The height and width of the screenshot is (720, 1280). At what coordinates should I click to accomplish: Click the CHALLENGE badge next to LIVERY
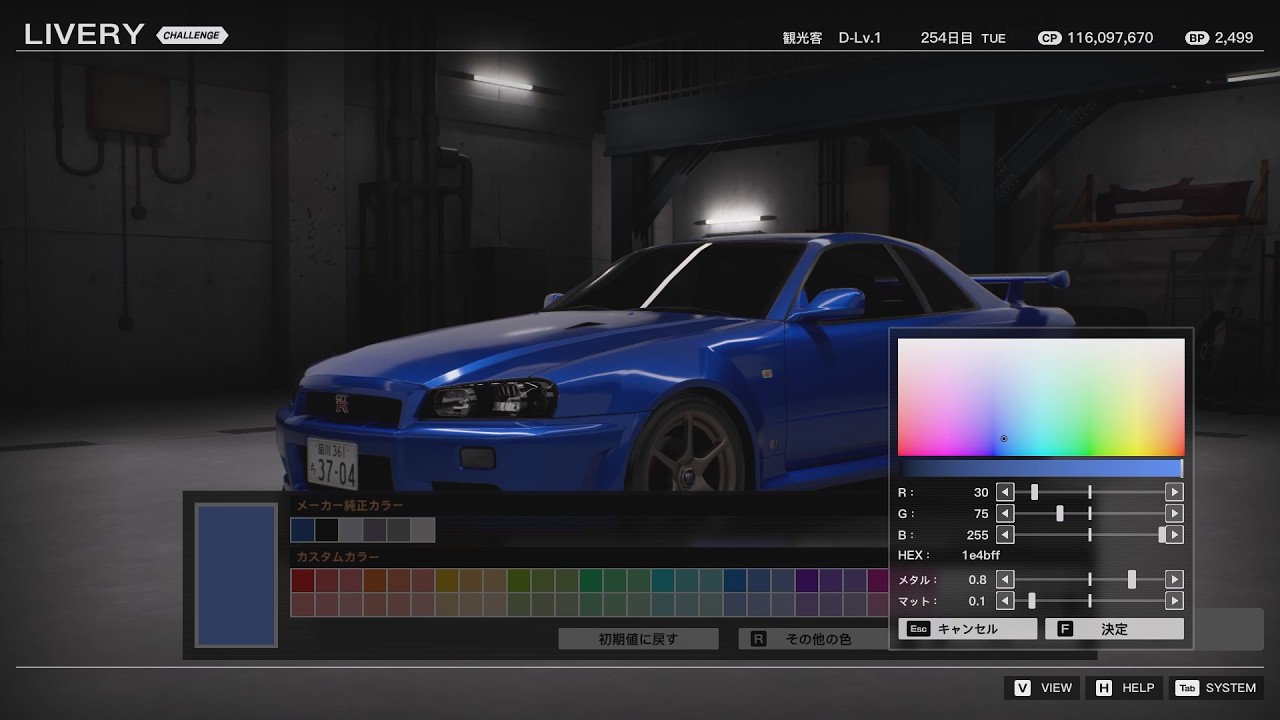click(x=192, y=35)
